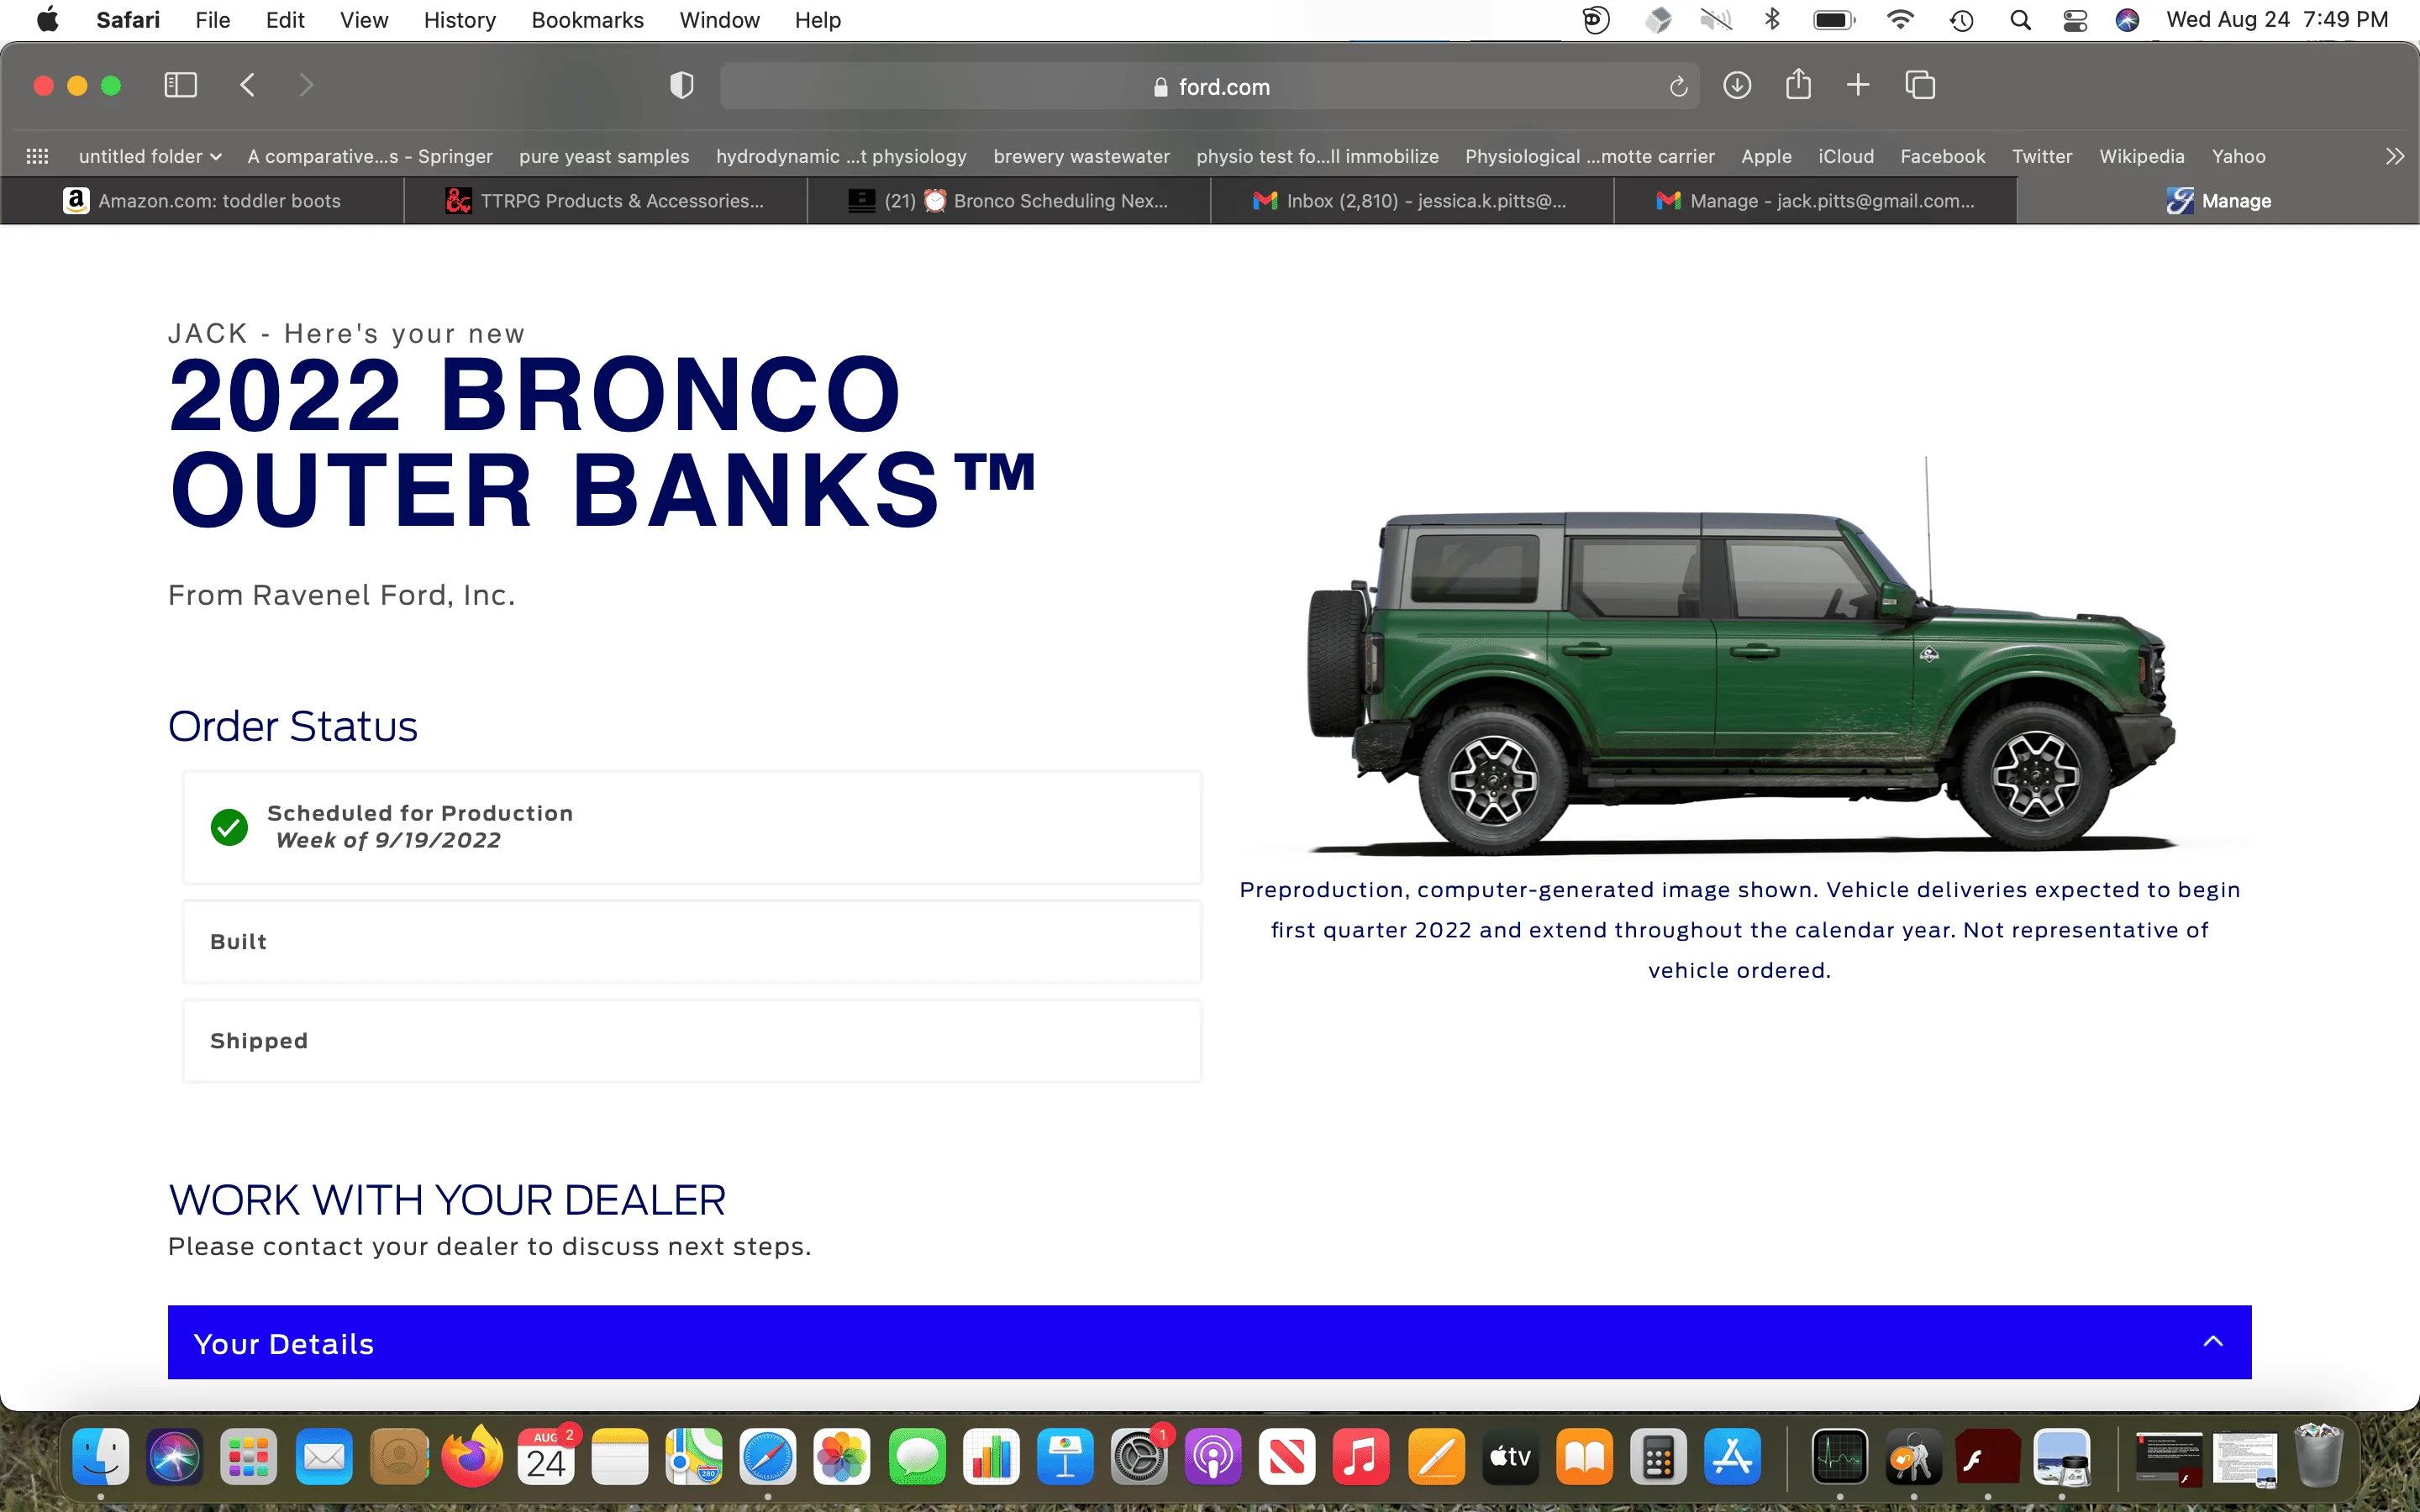This screenshot has width=2420, height=1512.
Task: Open Activity Monitor from the Dock
Action: (x=1840, y=1456)
